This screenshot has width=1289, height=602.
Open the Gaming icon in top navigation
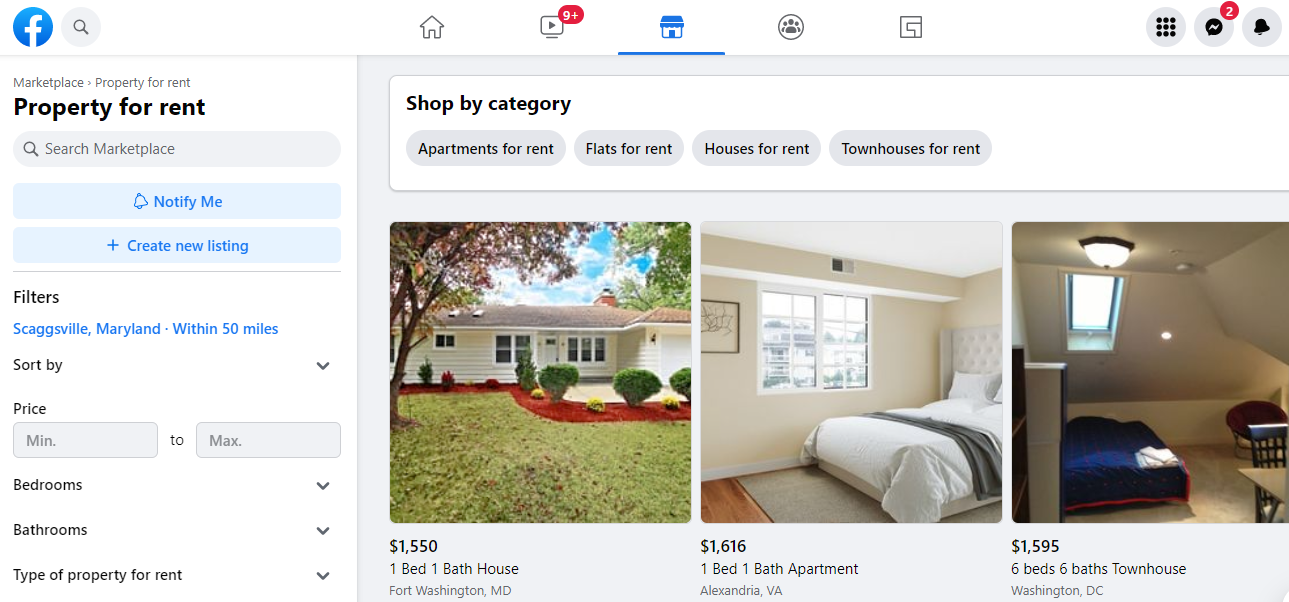click(x=910, y=27)
